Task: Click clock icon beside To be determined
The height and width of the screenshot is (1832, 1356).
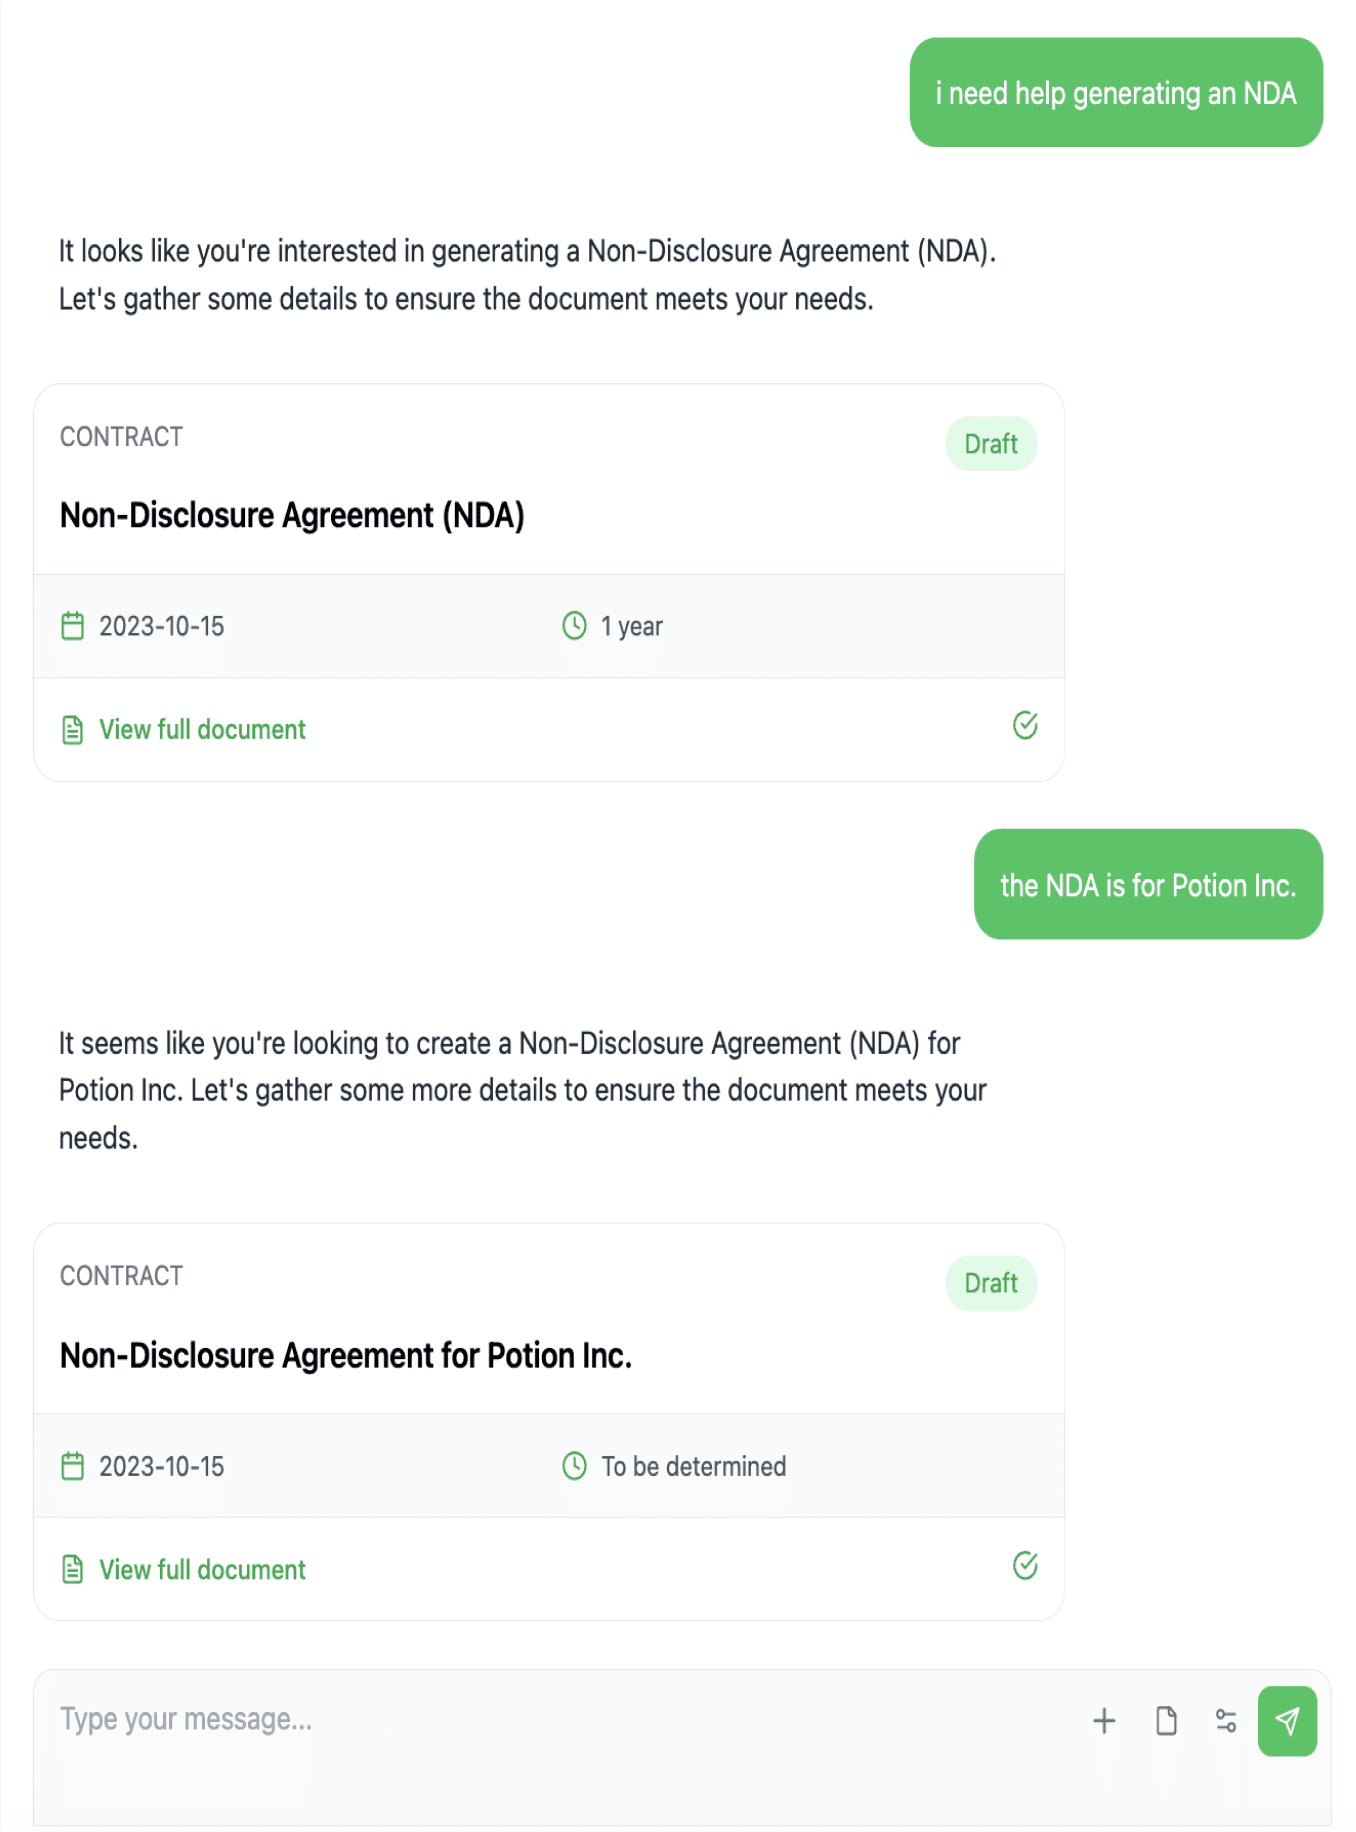Action: click(x=574, y=1466)
